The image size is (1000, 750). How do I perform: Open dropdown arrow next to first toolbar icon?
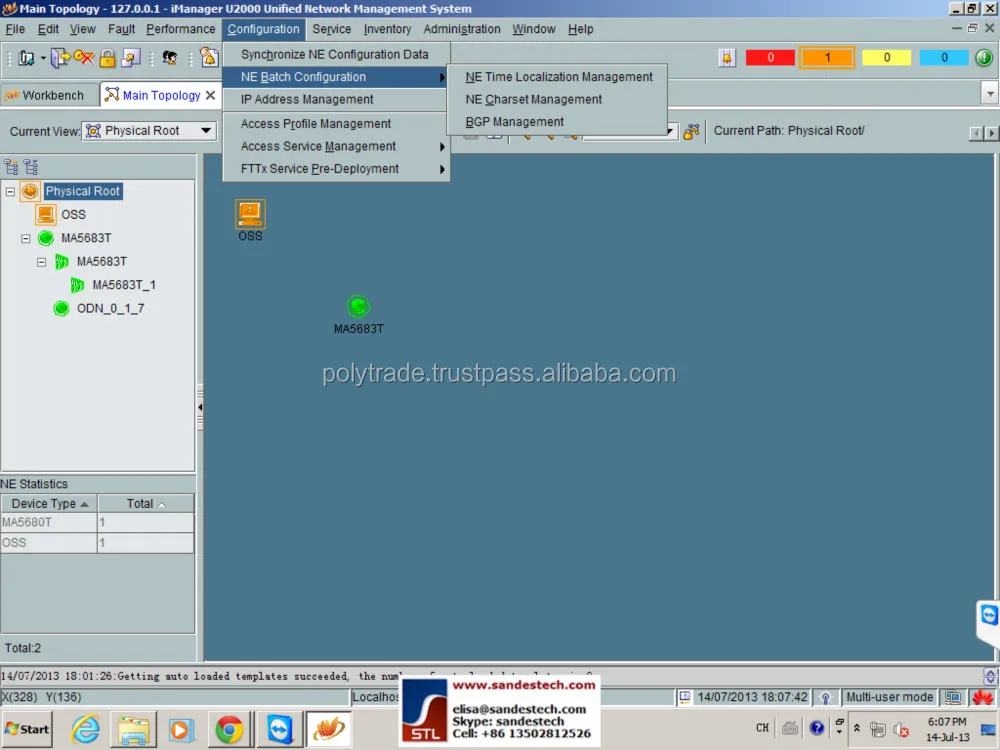43,58
